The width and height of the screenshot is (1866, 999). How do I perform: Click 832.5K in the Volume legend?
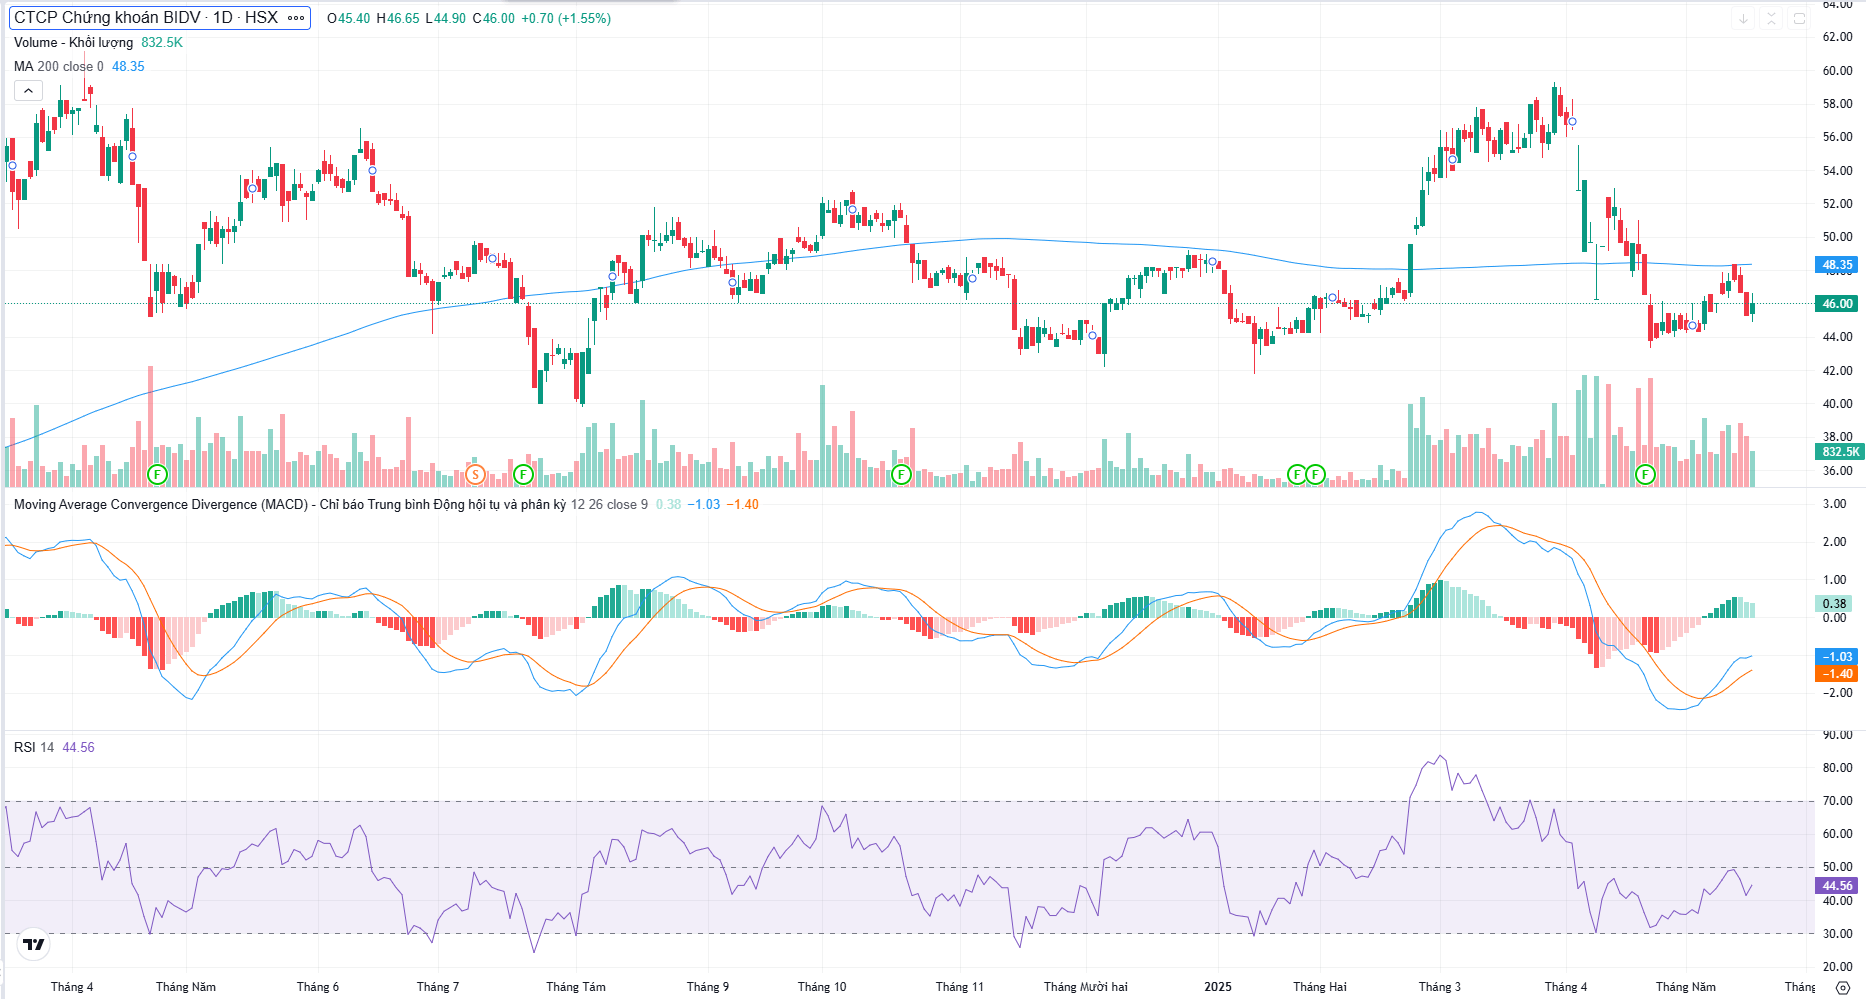click(x=162, y=42)
